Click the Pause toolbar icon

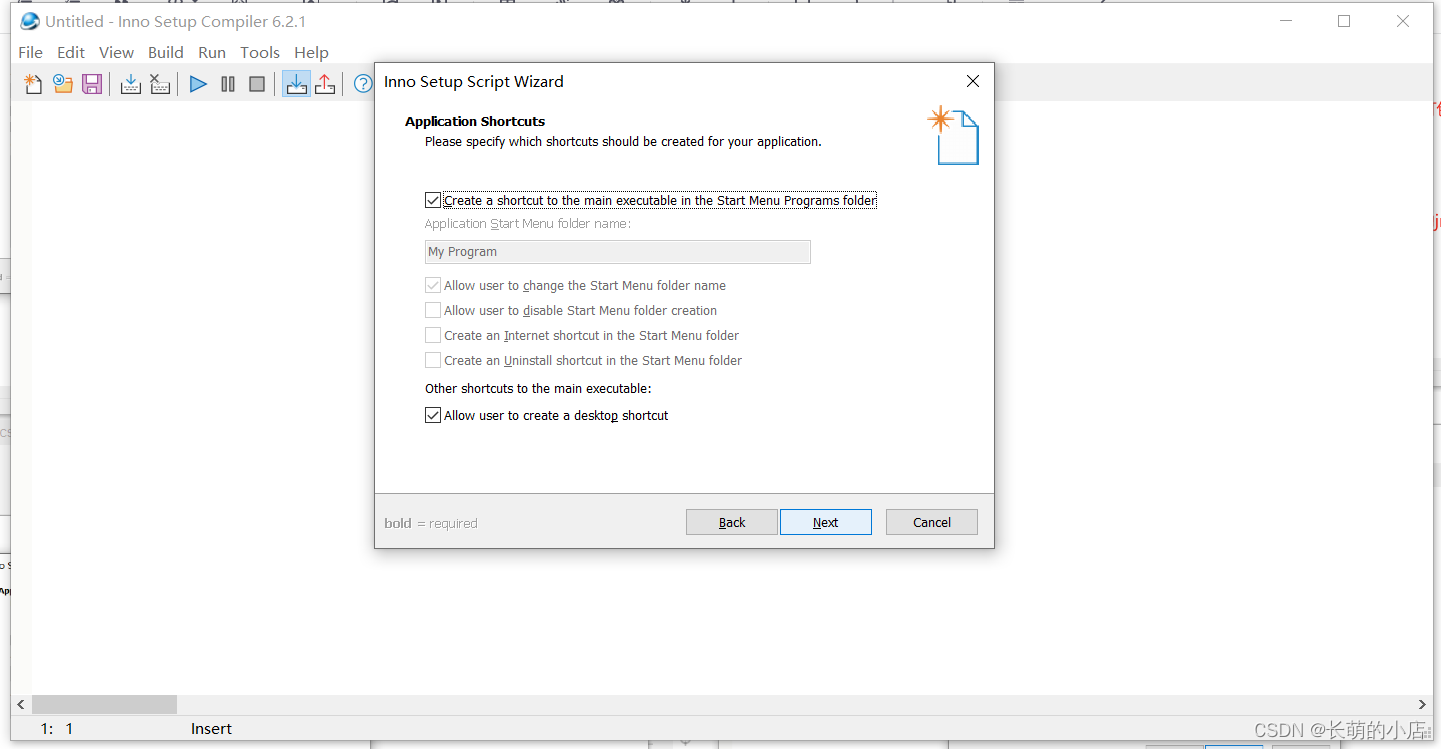[228, 84]
